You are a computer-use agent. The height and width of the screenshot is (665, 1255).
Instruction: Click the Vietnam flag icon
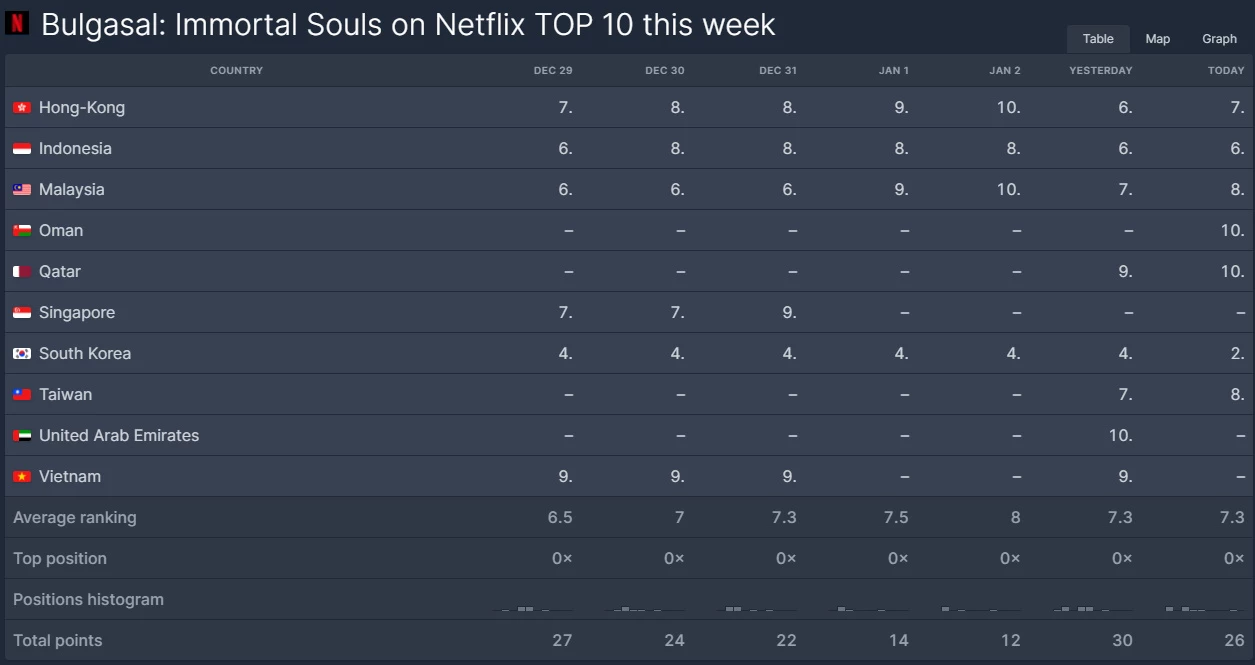click(x=22, y=477)
